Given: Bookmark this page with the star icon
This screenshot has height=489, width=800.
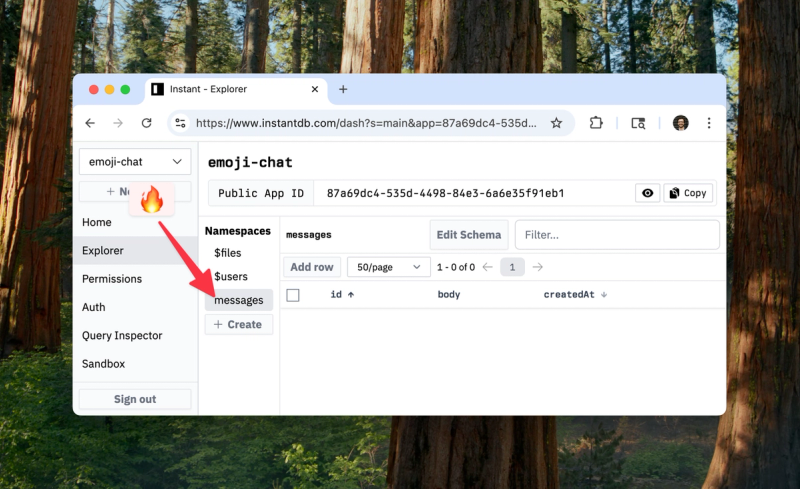Looking at the screenshot, I should (556, 123).
